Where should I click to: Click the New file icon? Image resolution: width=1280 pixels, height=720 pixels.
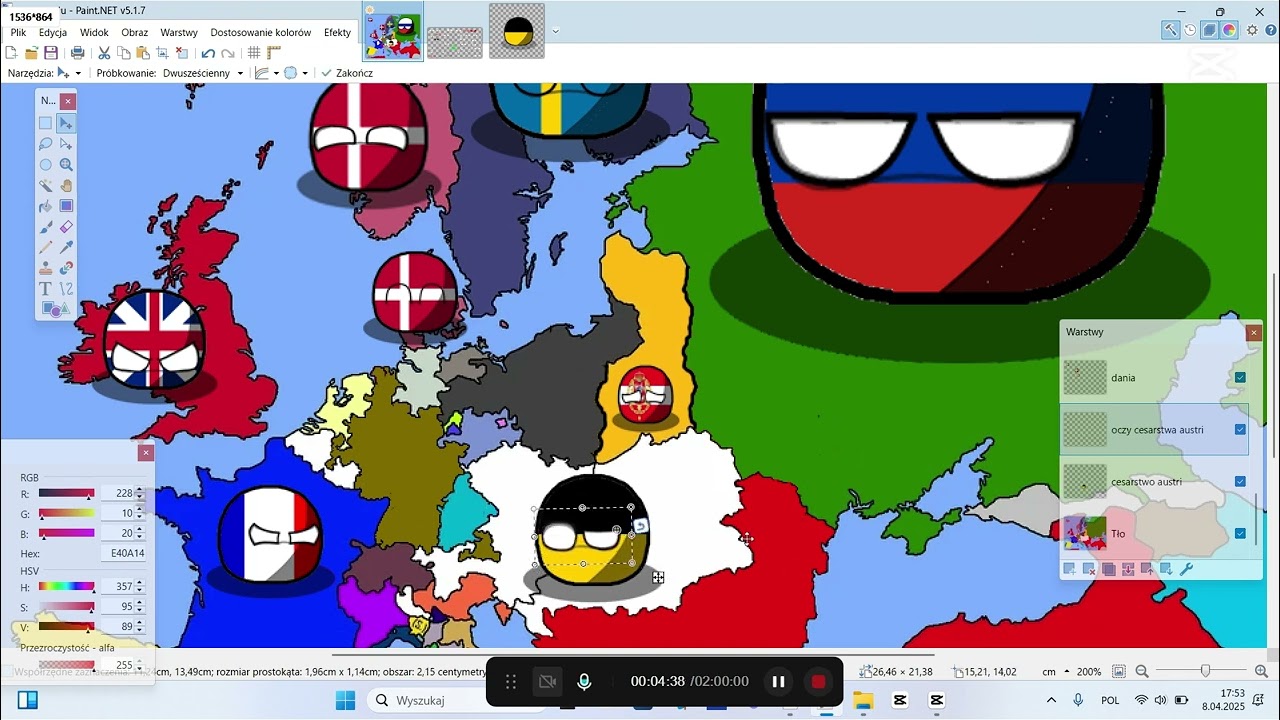(12, 53)
